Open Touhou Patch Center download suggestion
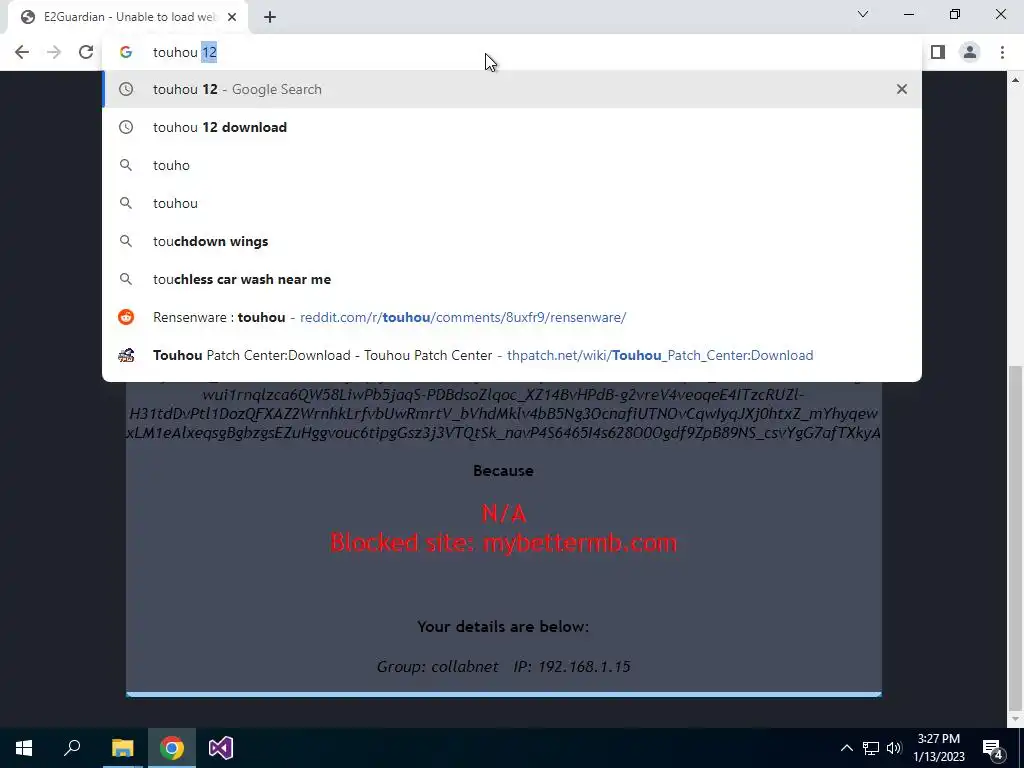Image resolution: width=1024 pixels, height=768 pixels. point(512,355)
